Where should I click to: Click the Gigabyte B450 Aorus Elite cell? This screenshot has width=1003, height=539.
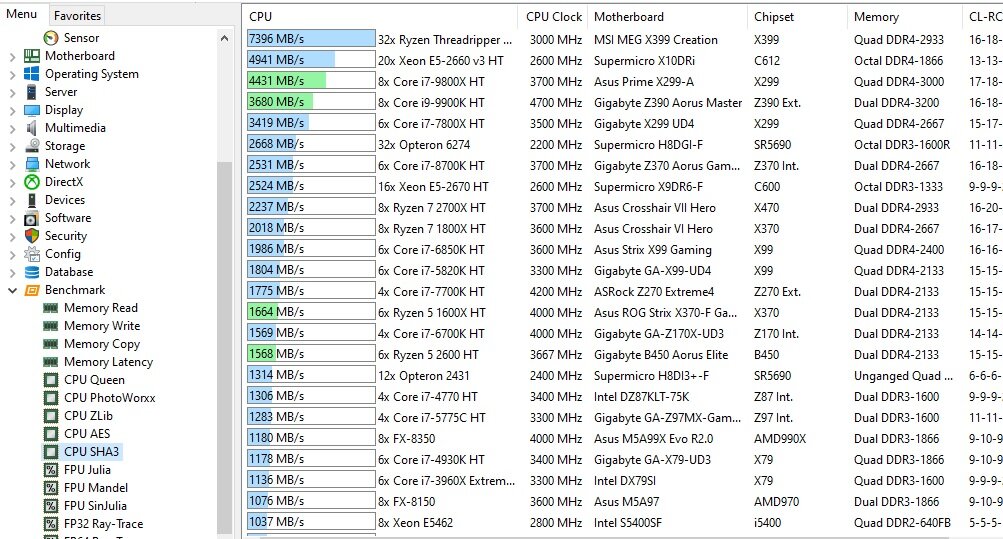[x=661, y=355]
